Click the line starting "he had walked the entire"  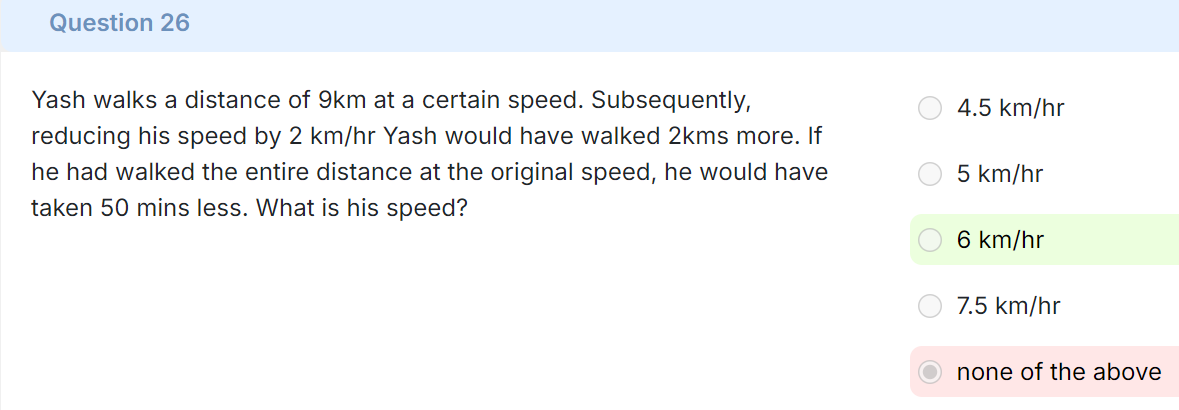[429, 172]
